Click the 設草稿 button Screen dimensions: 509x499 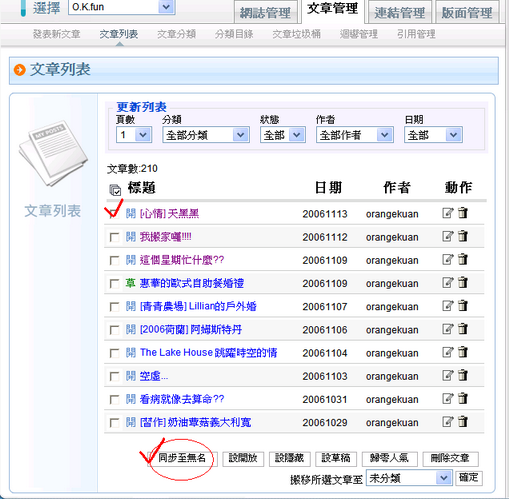pyautogui.click(x=336, y=458)
